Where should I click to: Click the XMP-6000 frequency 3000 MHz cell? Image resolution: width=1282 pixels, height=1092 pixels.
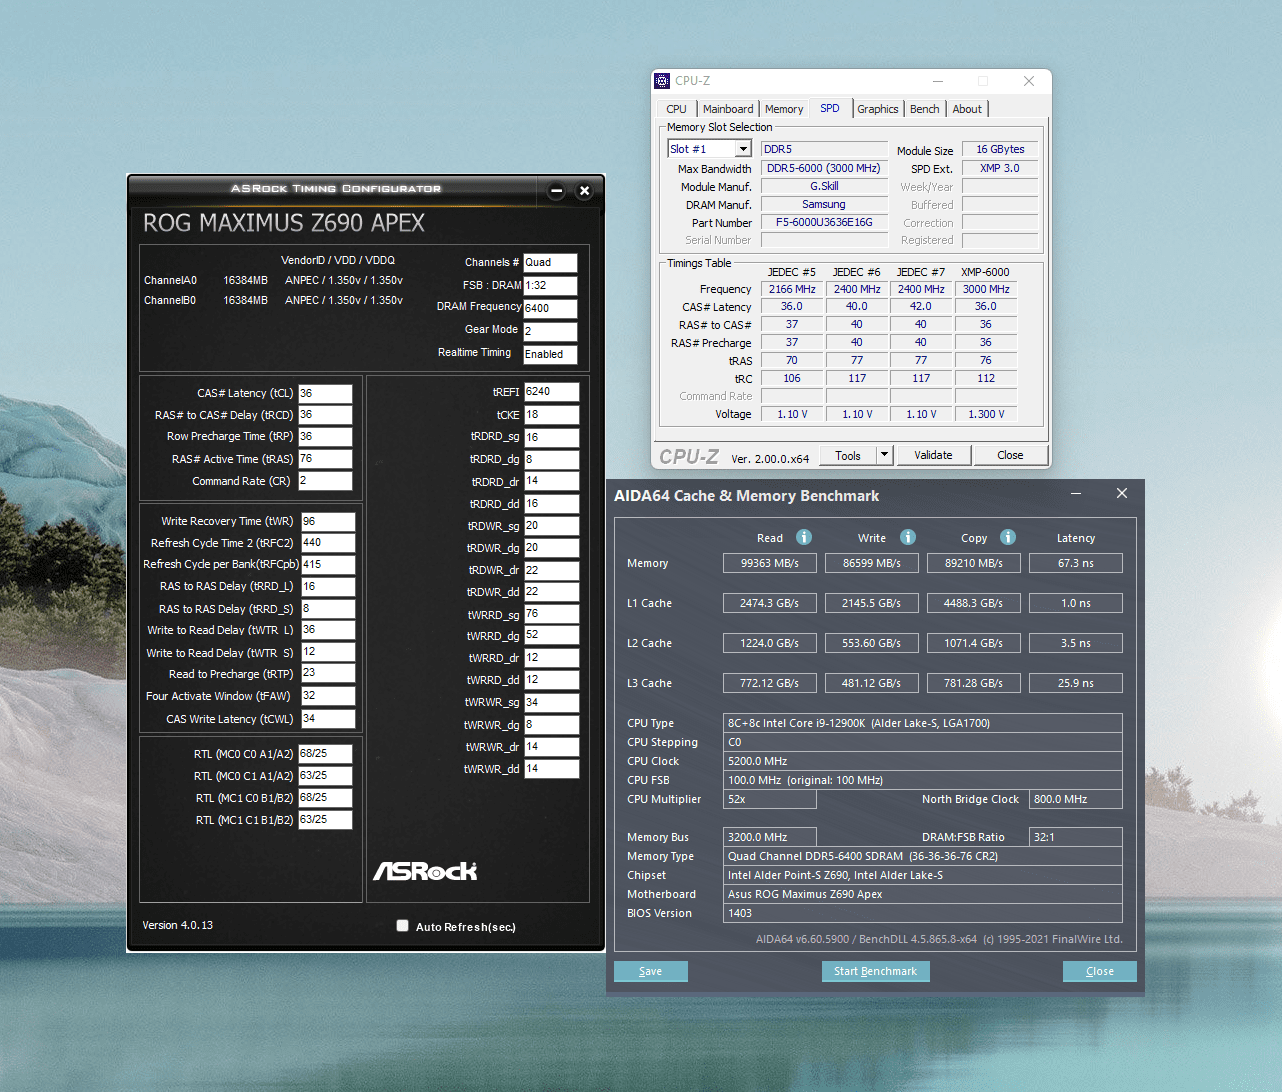coord(986,289)
